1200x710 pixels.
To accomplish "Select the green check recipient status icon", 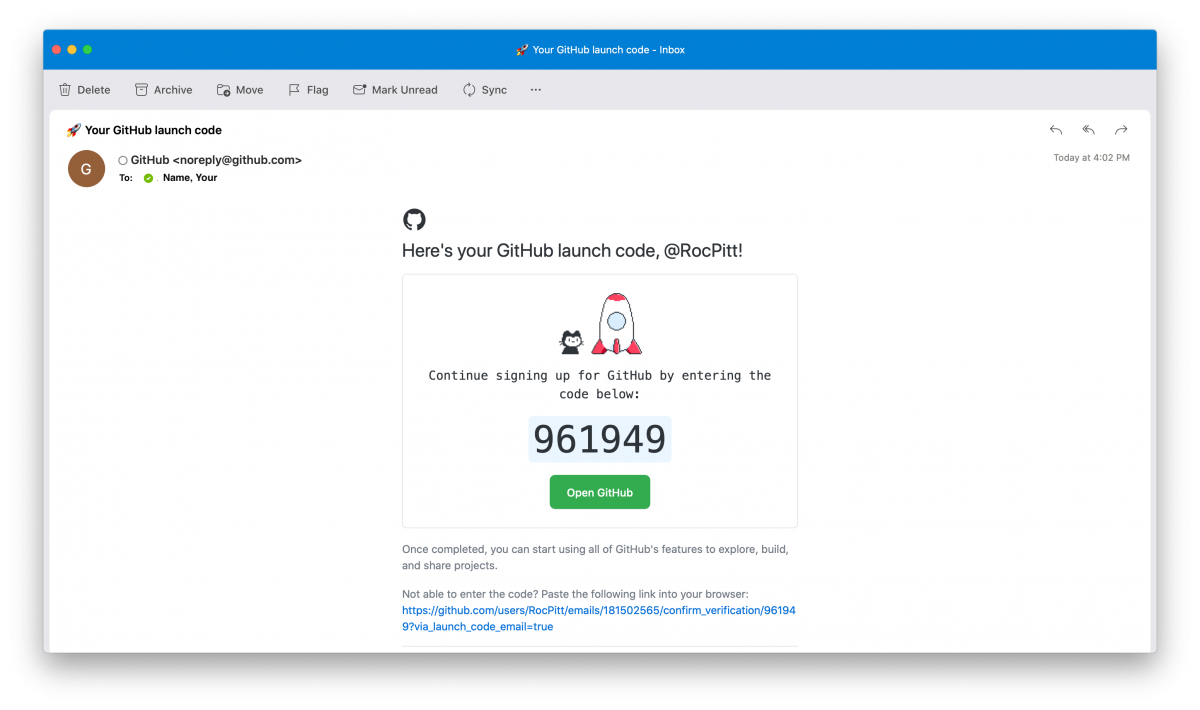I will click(x=148, y=178).
